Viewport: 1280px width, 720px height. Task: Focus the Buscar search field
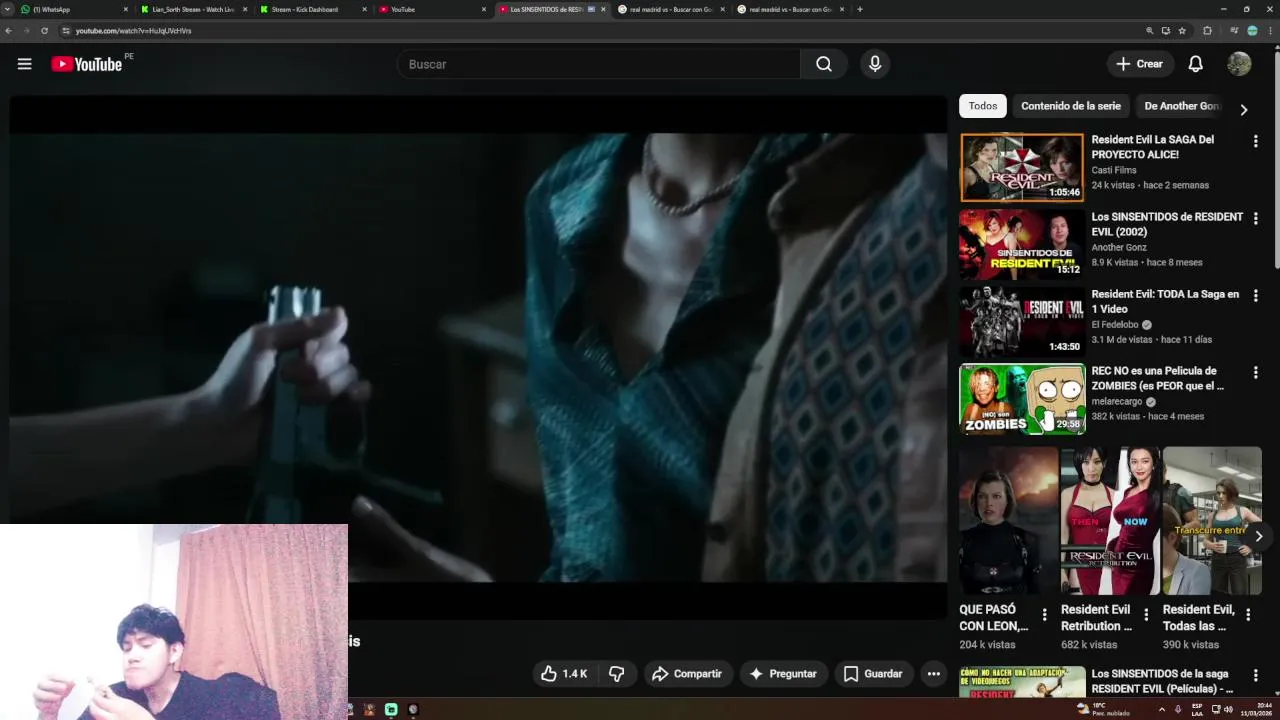598,64
